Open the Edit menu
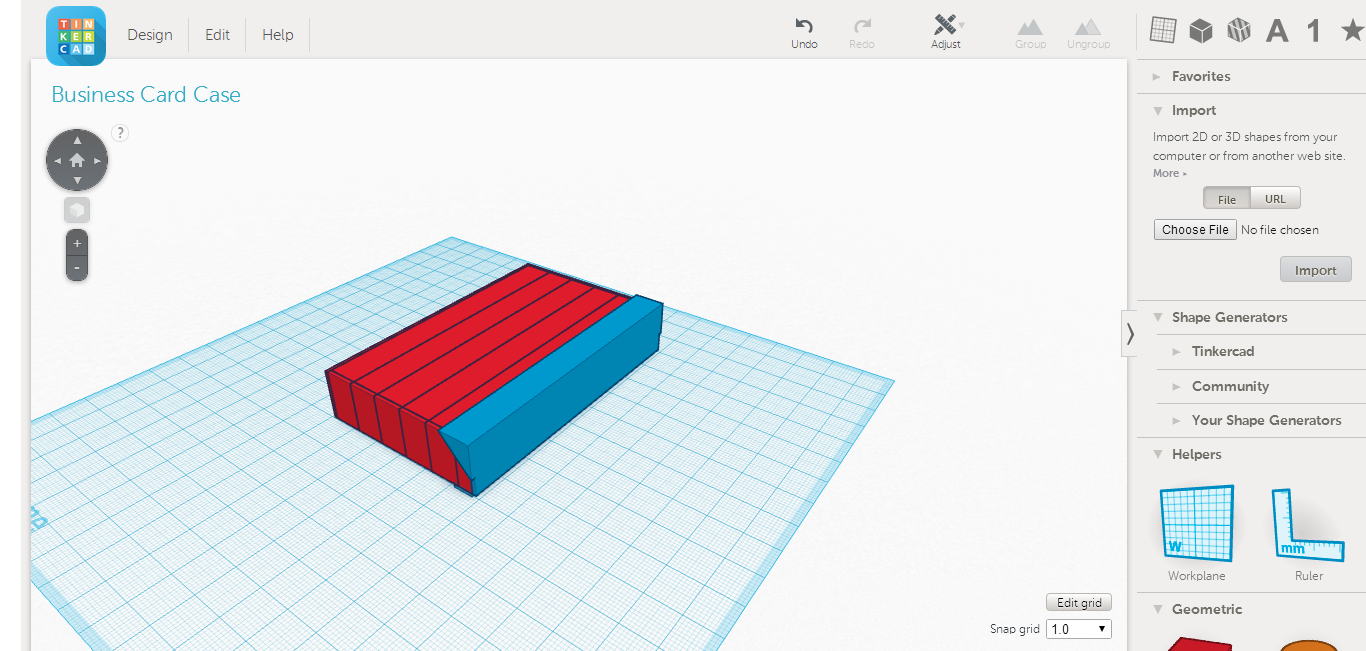This screenshot has width=1366, height=651. point(218,35)
